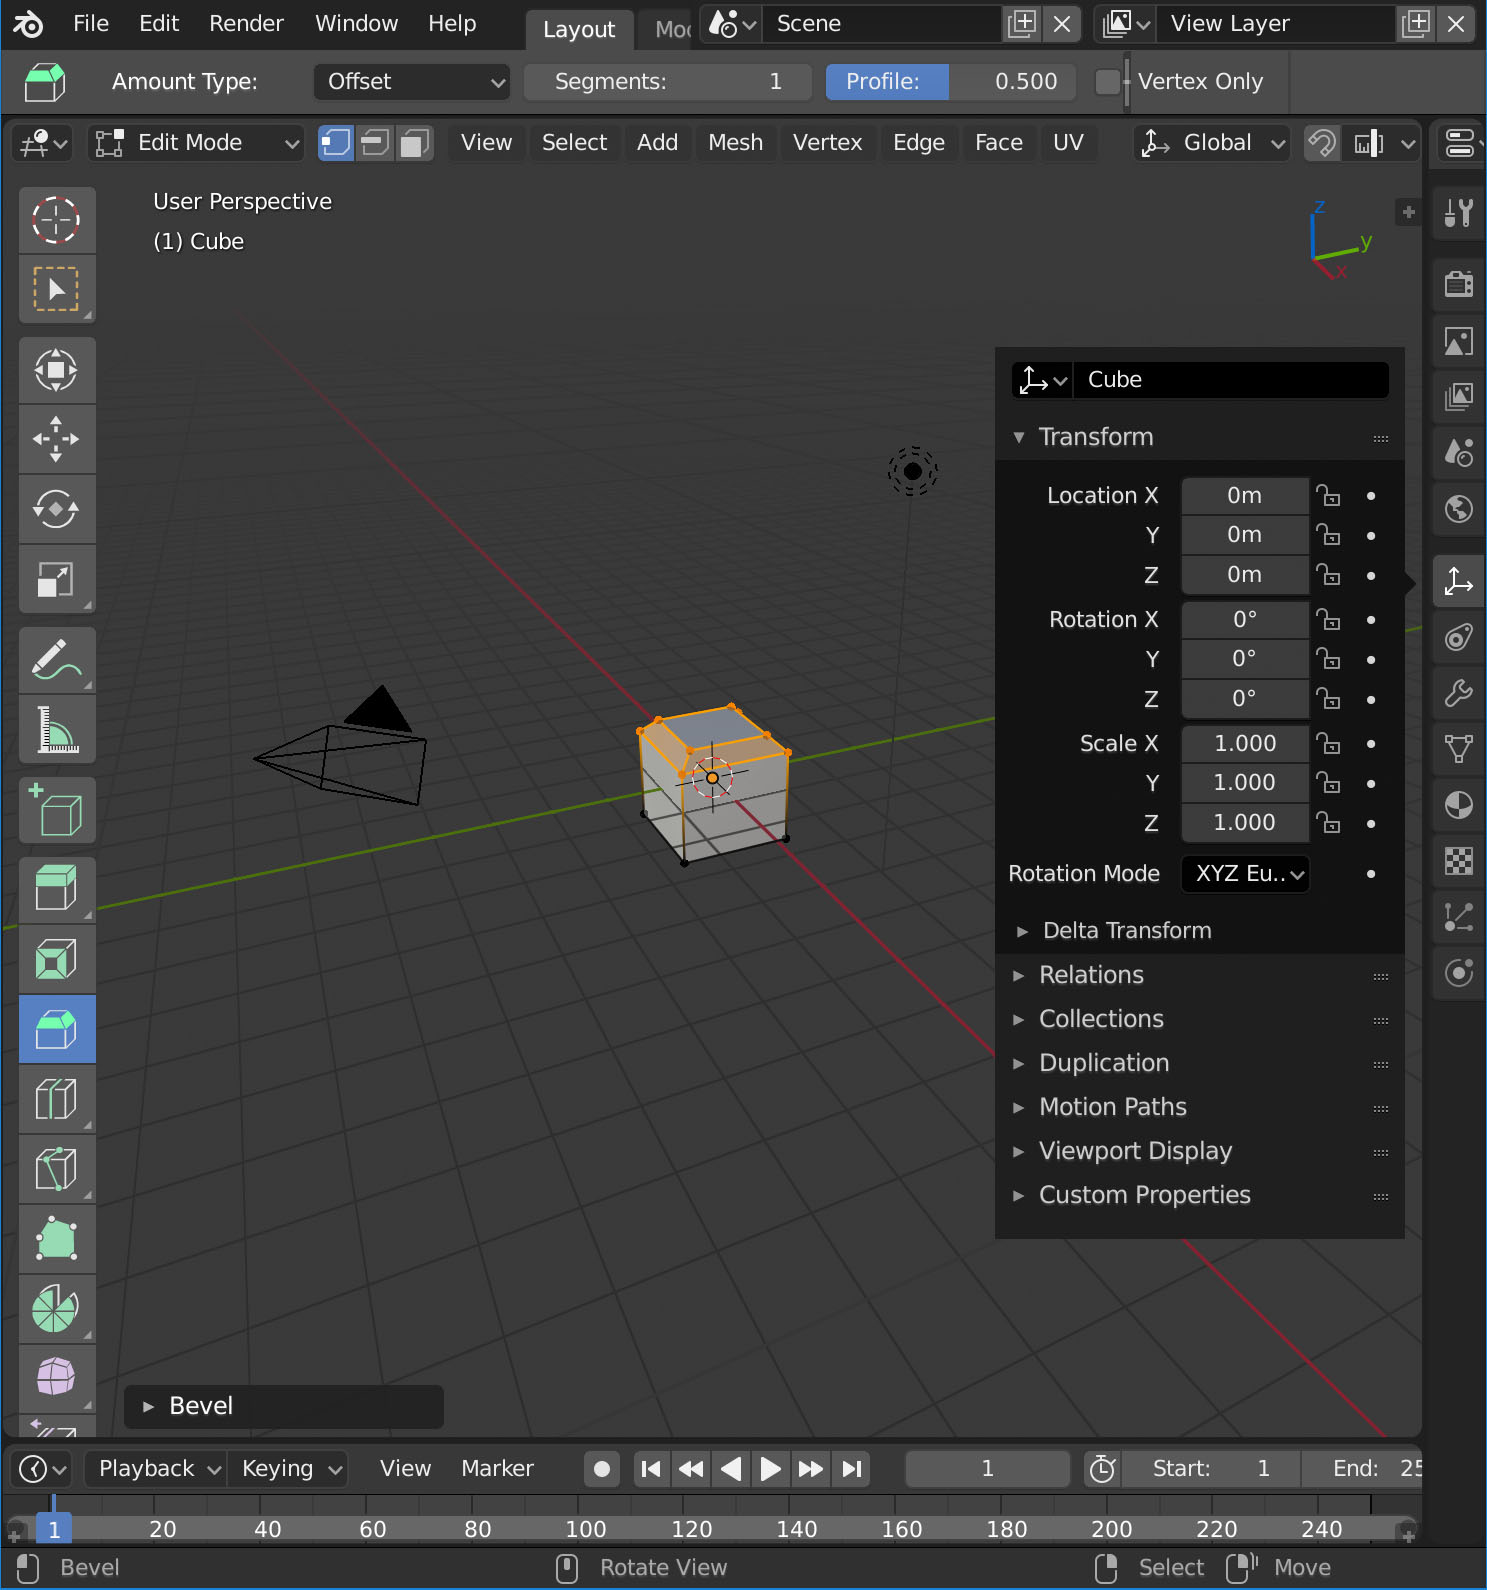
Task: Select the Measure tool
Action: coord(57,730)
